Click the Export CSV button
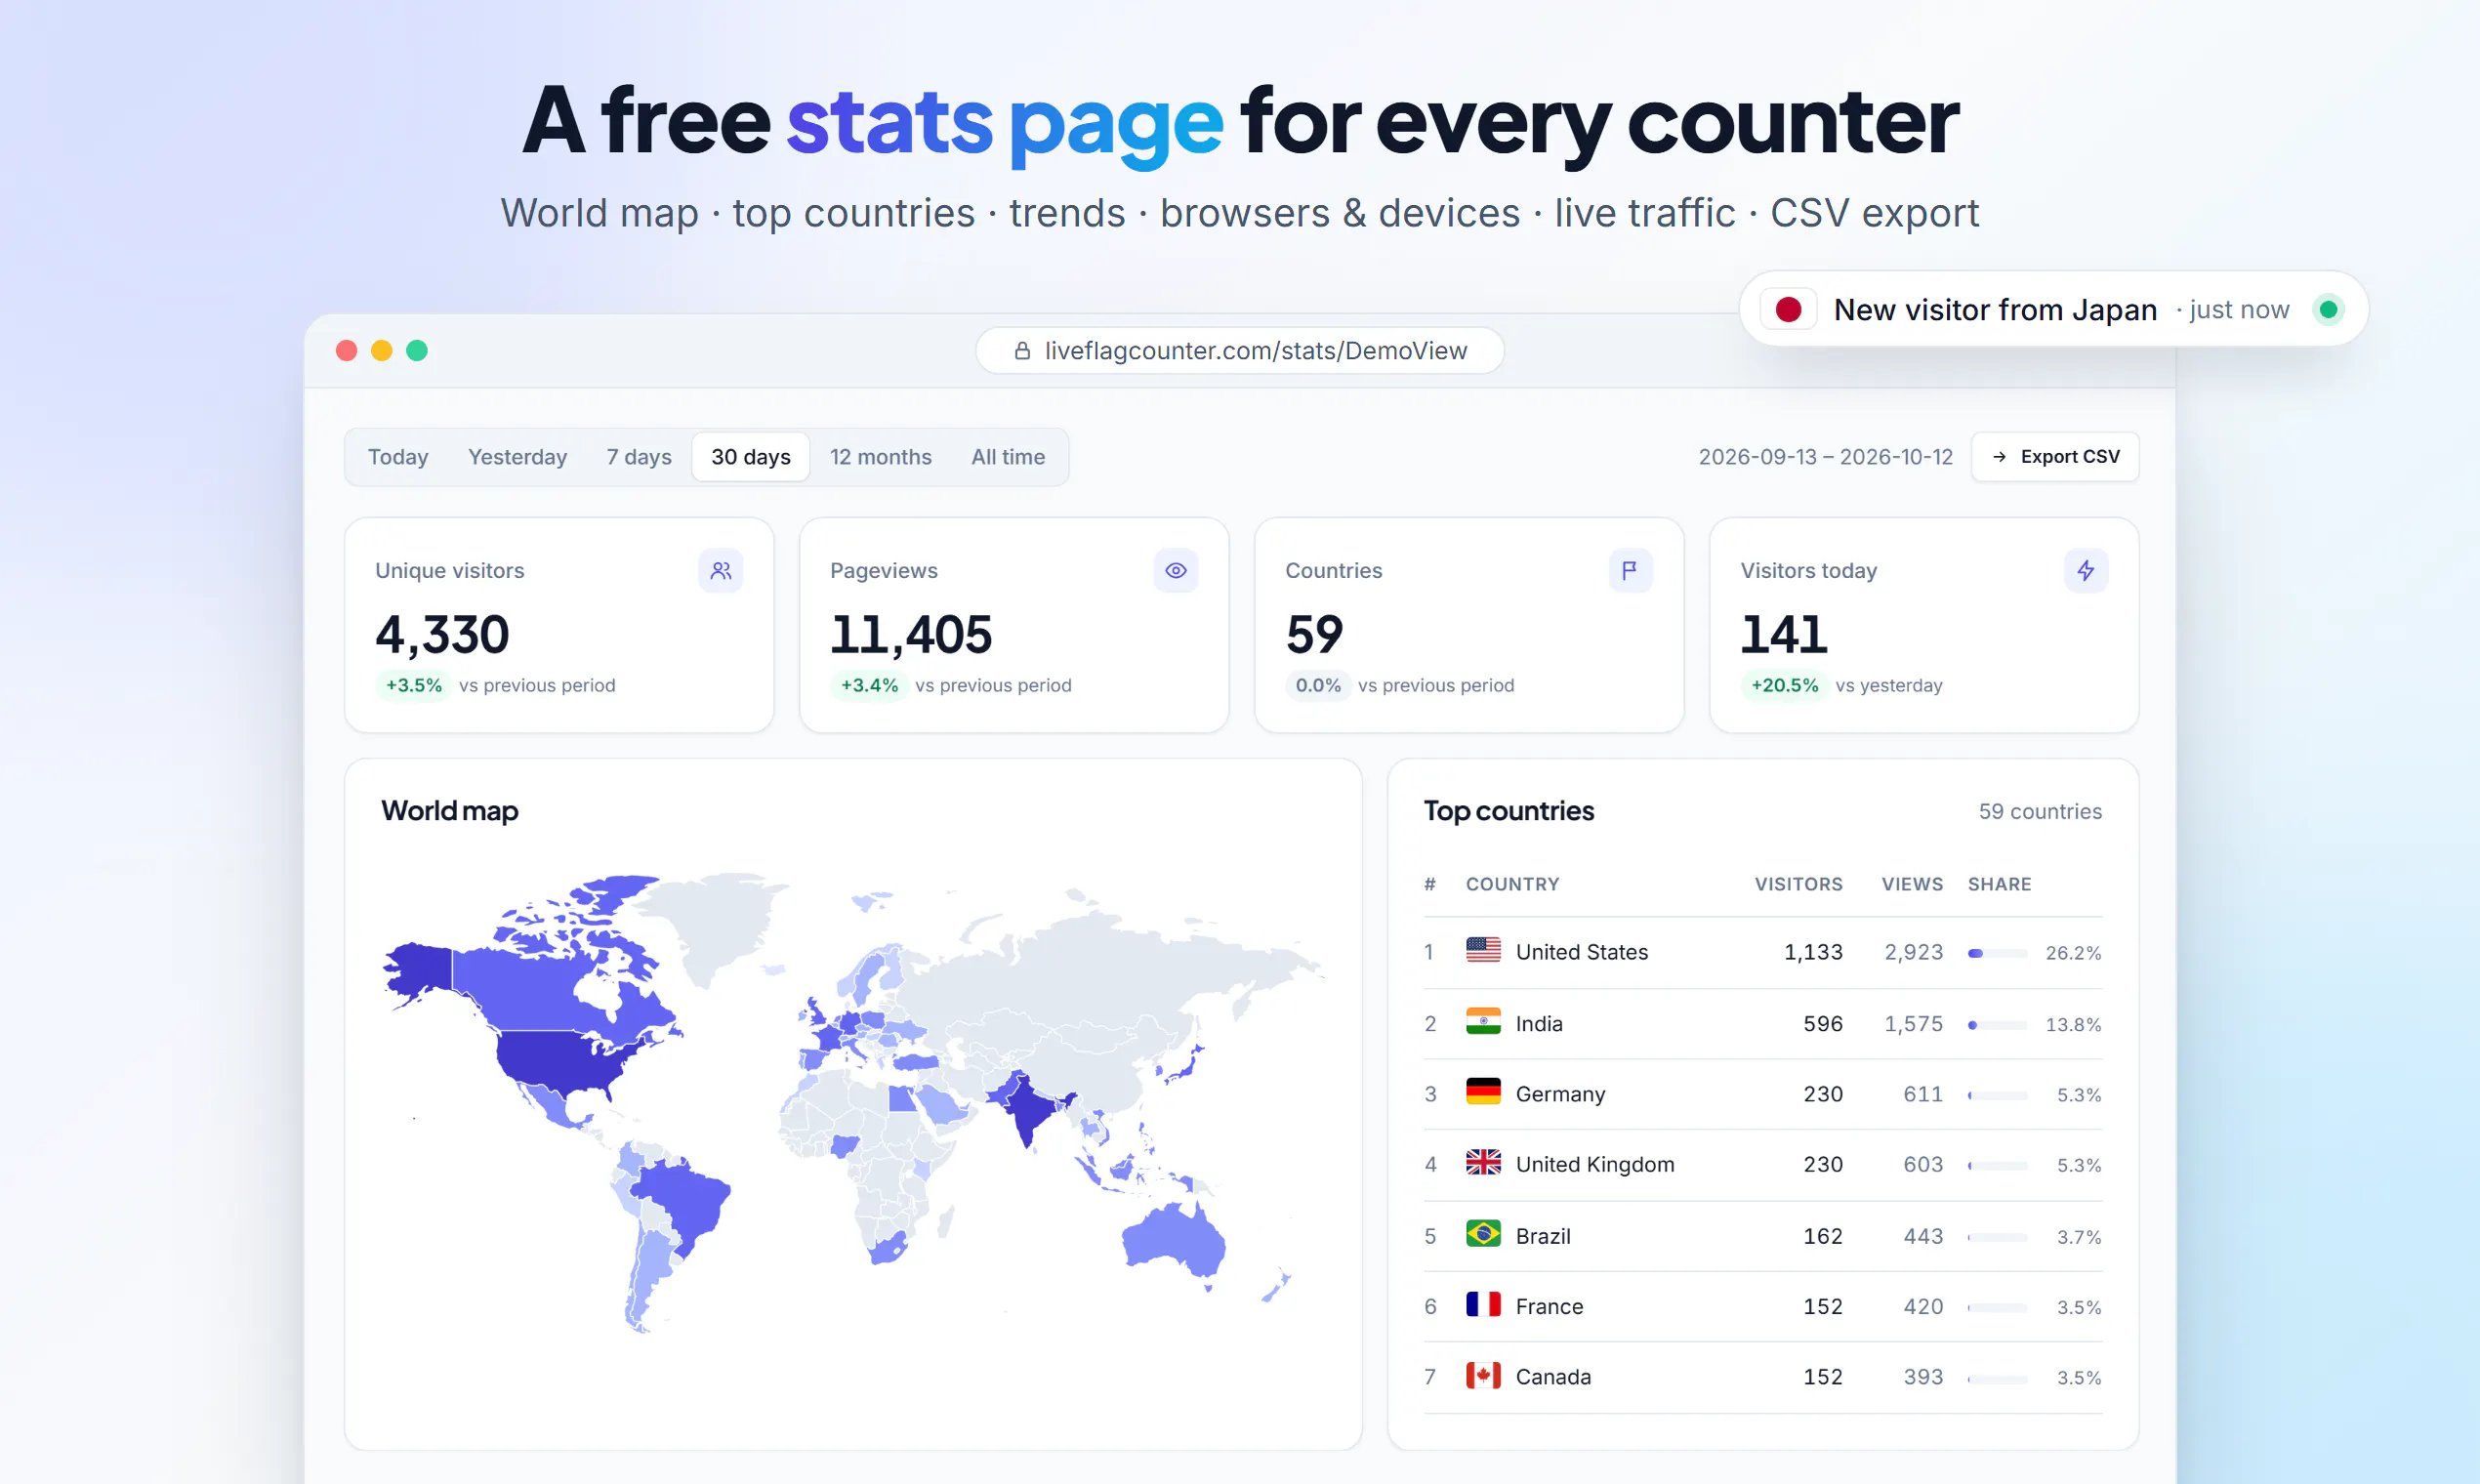This screenshot has height=1484, width=2480. (2054, 457)
